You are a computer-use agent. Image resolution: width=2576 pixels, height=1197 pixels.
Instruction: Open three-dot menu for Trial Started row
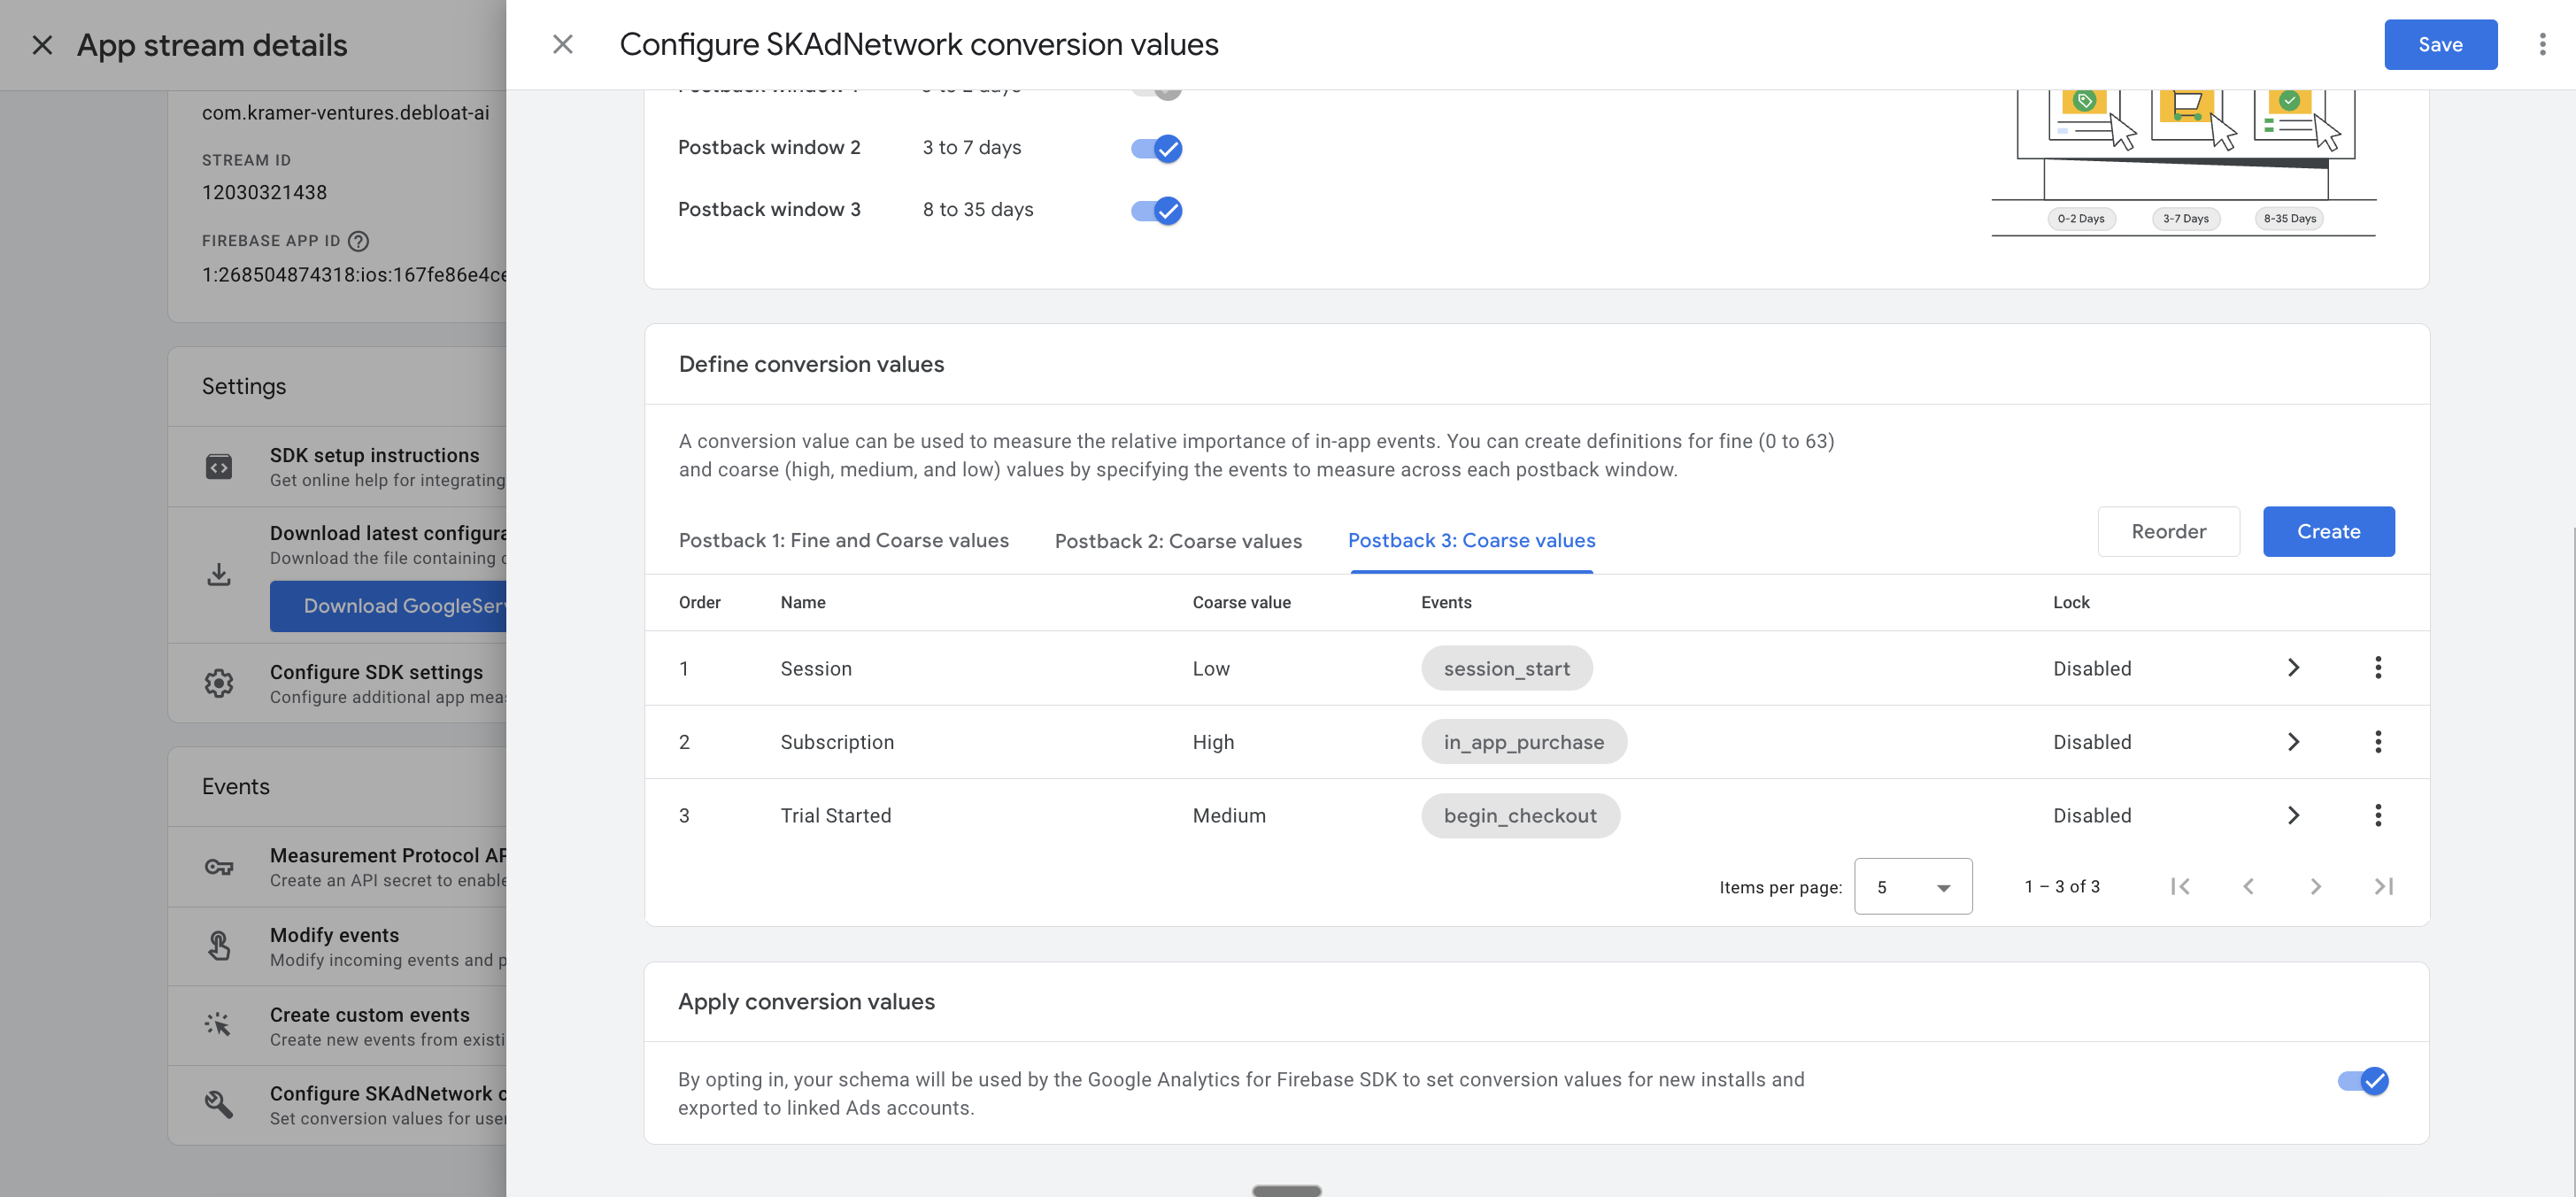pos(2377,815)
